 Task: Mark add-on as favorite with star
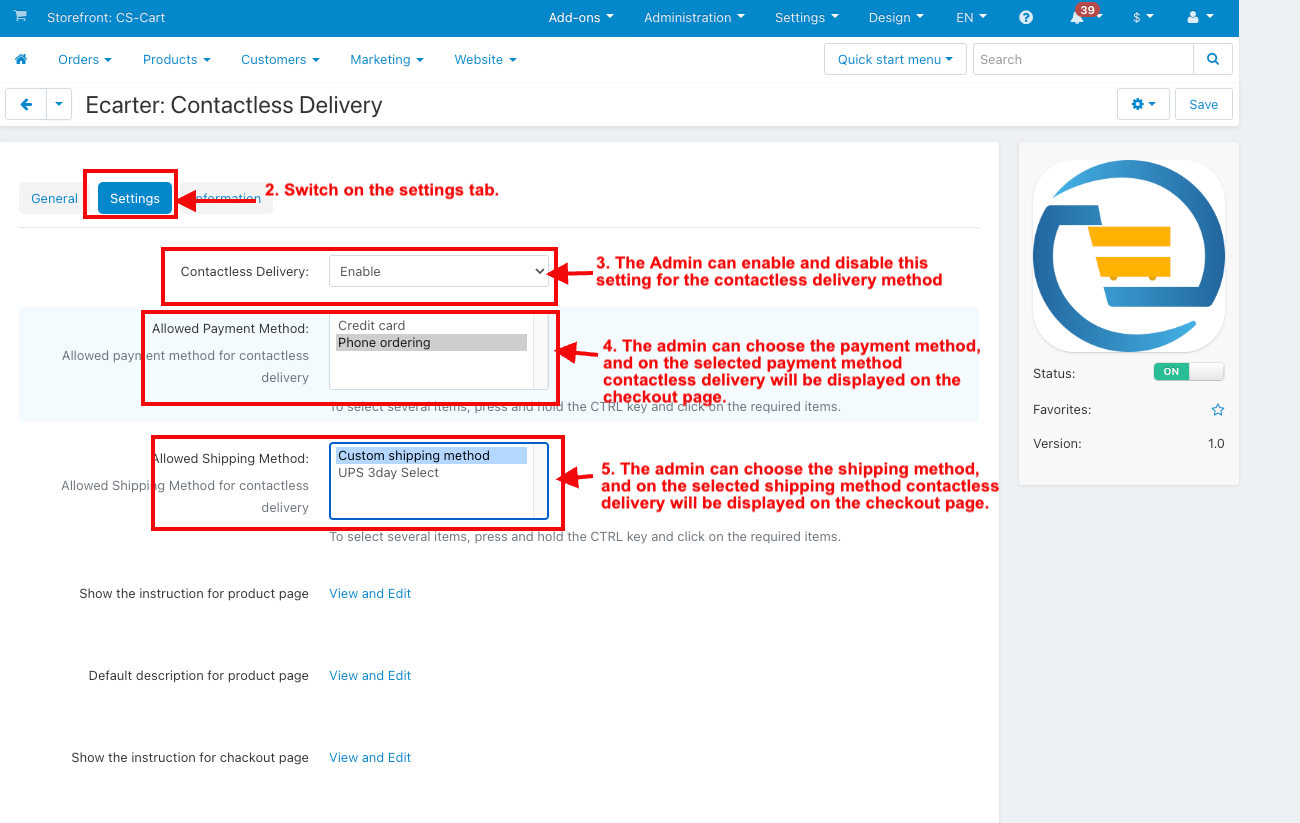[1217, 410]
